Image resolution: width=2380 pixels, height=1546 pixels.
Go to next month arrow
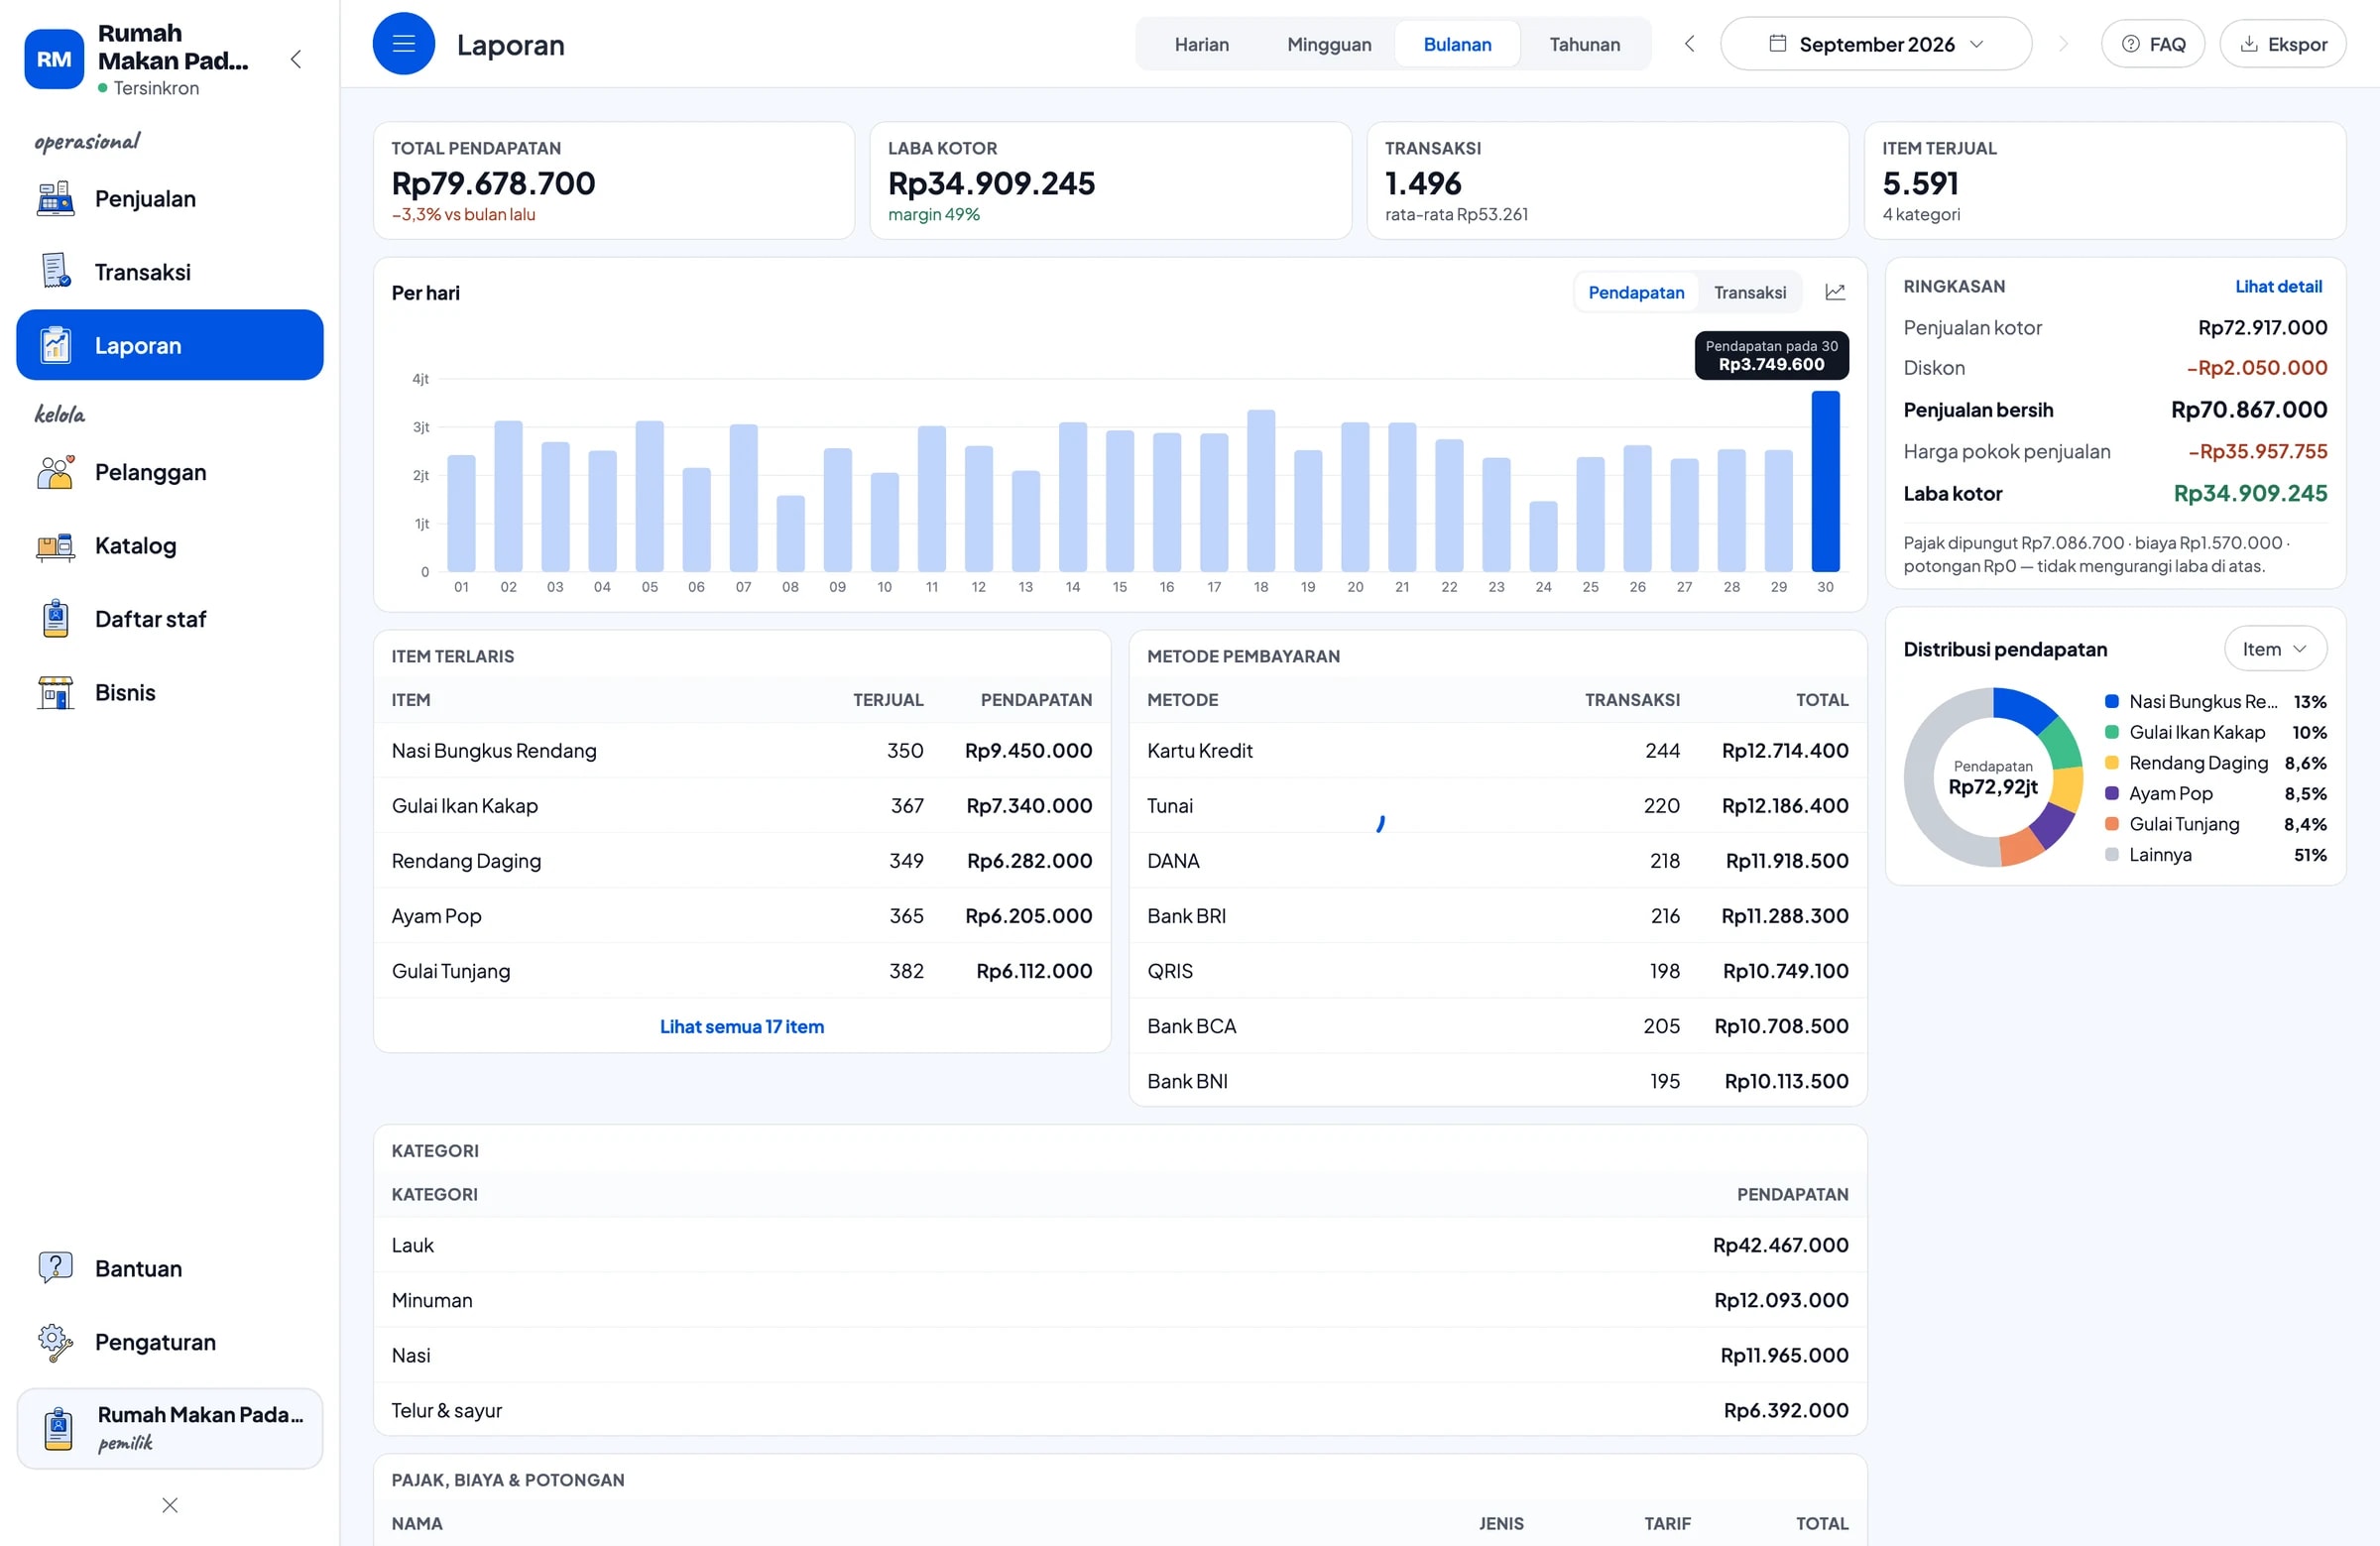[x=2063, y=44]
